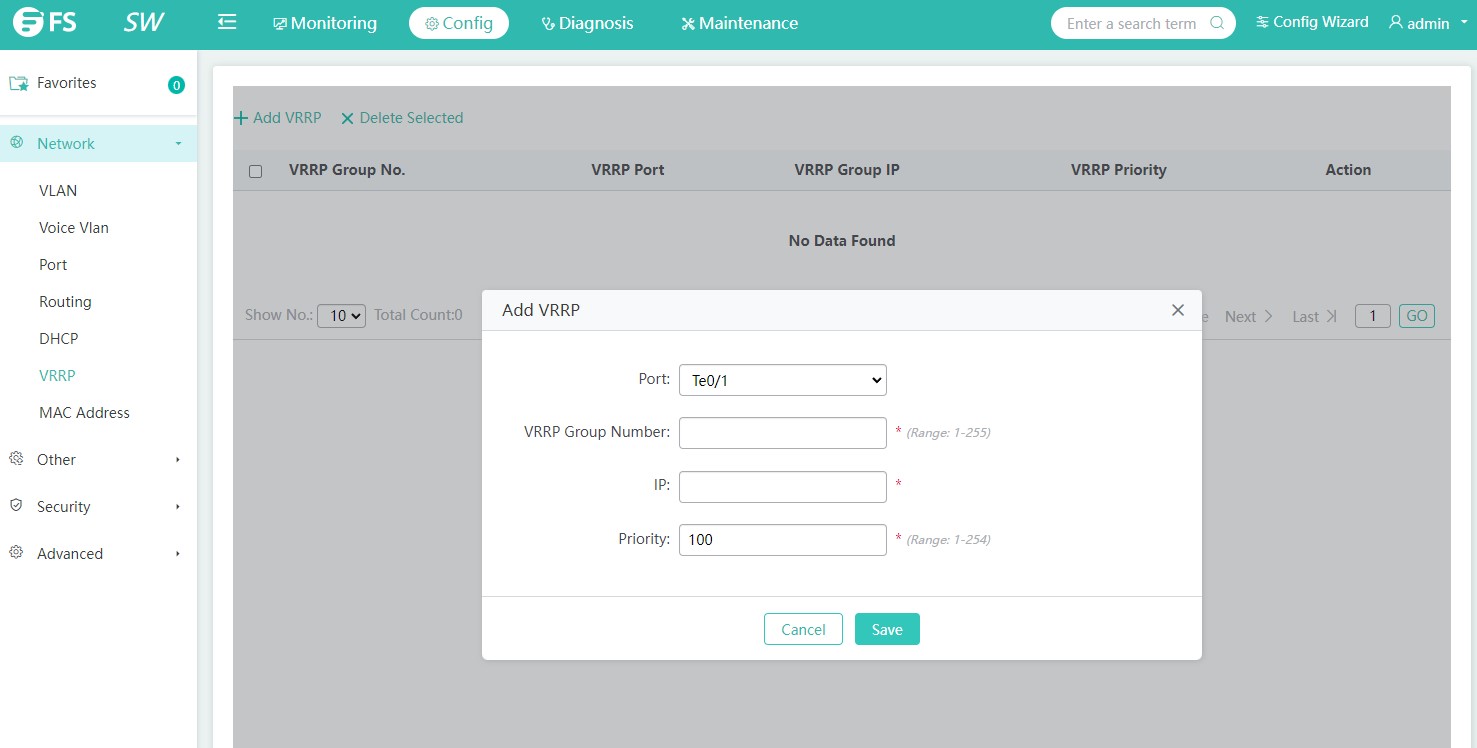Expand the Security section arrow
This screenshot has width=1477, height=748.
click(x=178, y=507)
